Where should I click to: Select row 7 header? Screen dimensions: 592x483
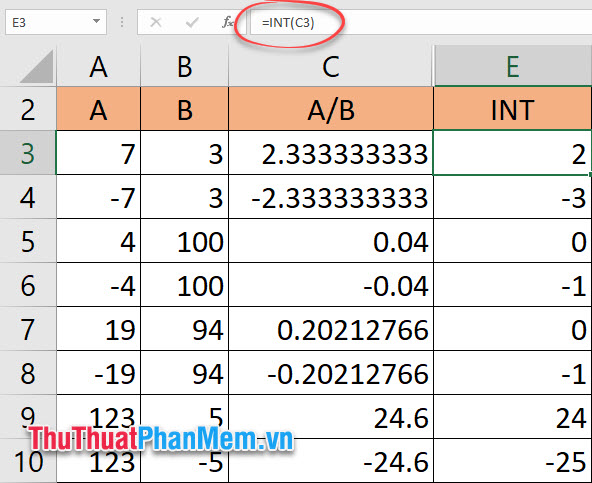[28, 329]
